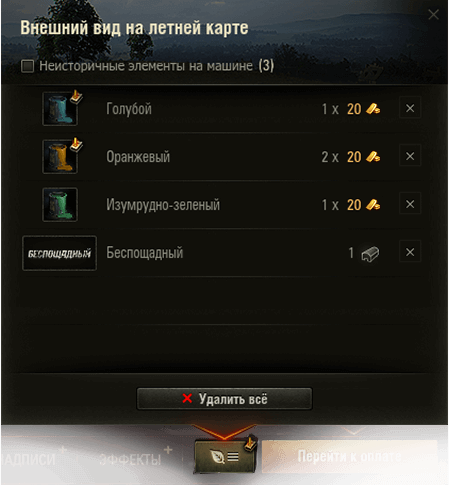Open the ЭФФЕКТЫ tab

click(x=130, y=460)
